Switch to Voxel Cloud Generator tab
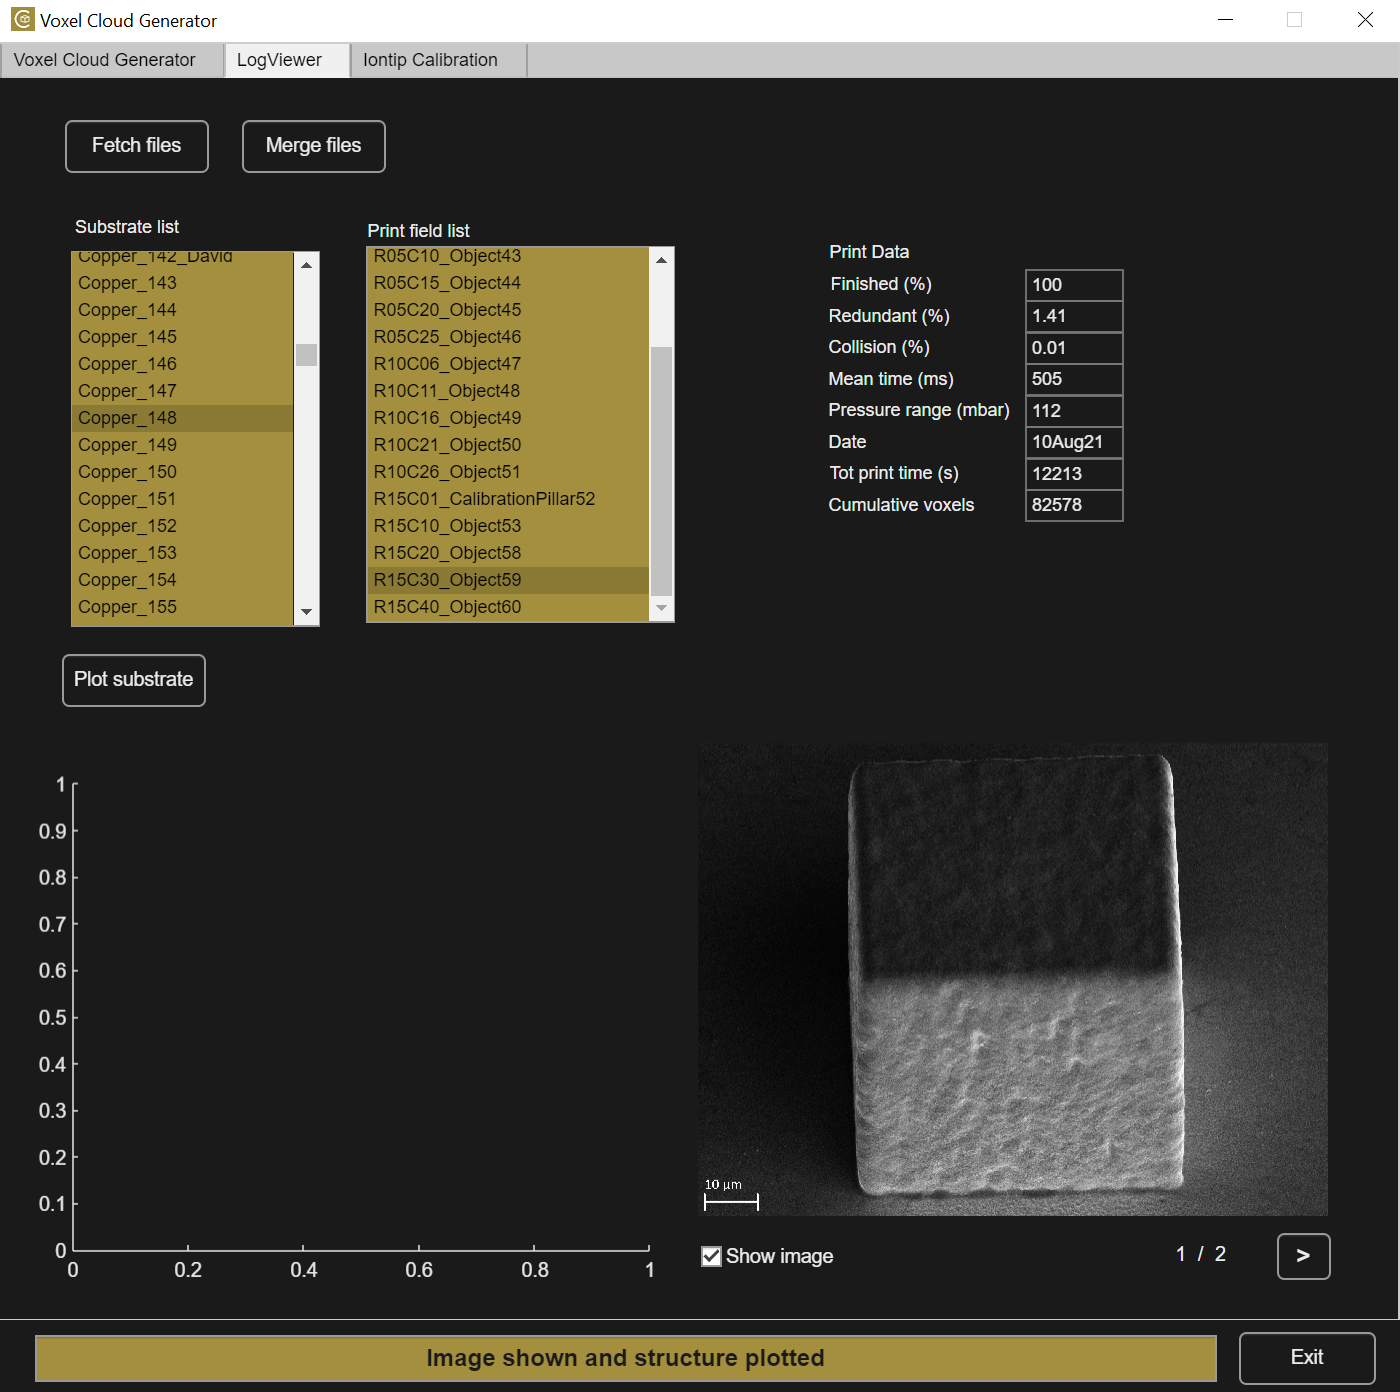Viewport: 1400px width, 1392px height. tap(112, 60)
